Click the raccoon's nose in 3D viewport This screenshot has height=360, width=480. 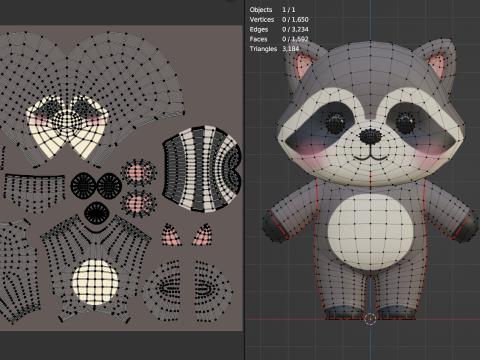coord(370,136)
